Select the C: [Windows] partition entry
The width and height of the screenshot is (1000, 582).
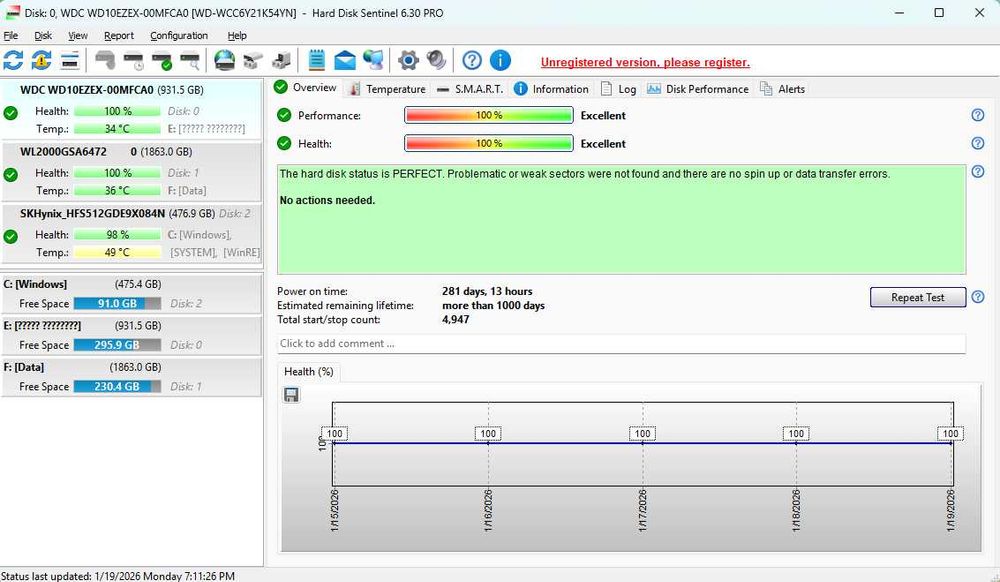click(131, 293)
